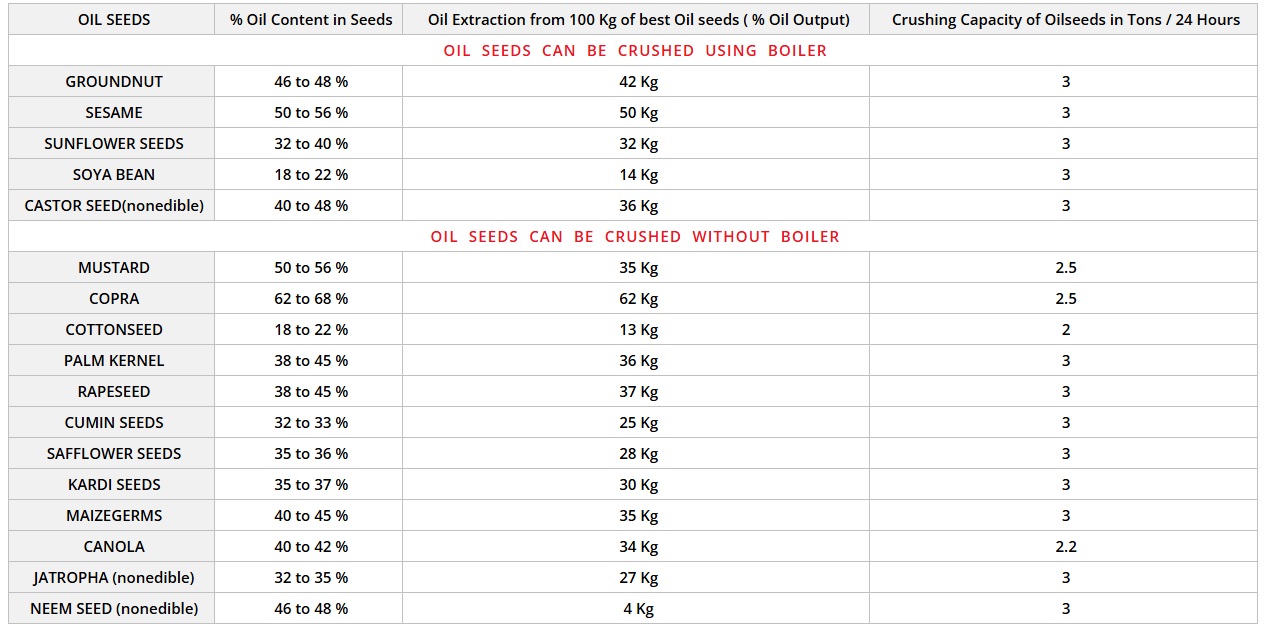Click the SUNFLOWER SEEDS row label
Image resolution: width=1271 pixels, height=643 pixels.
pos(114,143)
